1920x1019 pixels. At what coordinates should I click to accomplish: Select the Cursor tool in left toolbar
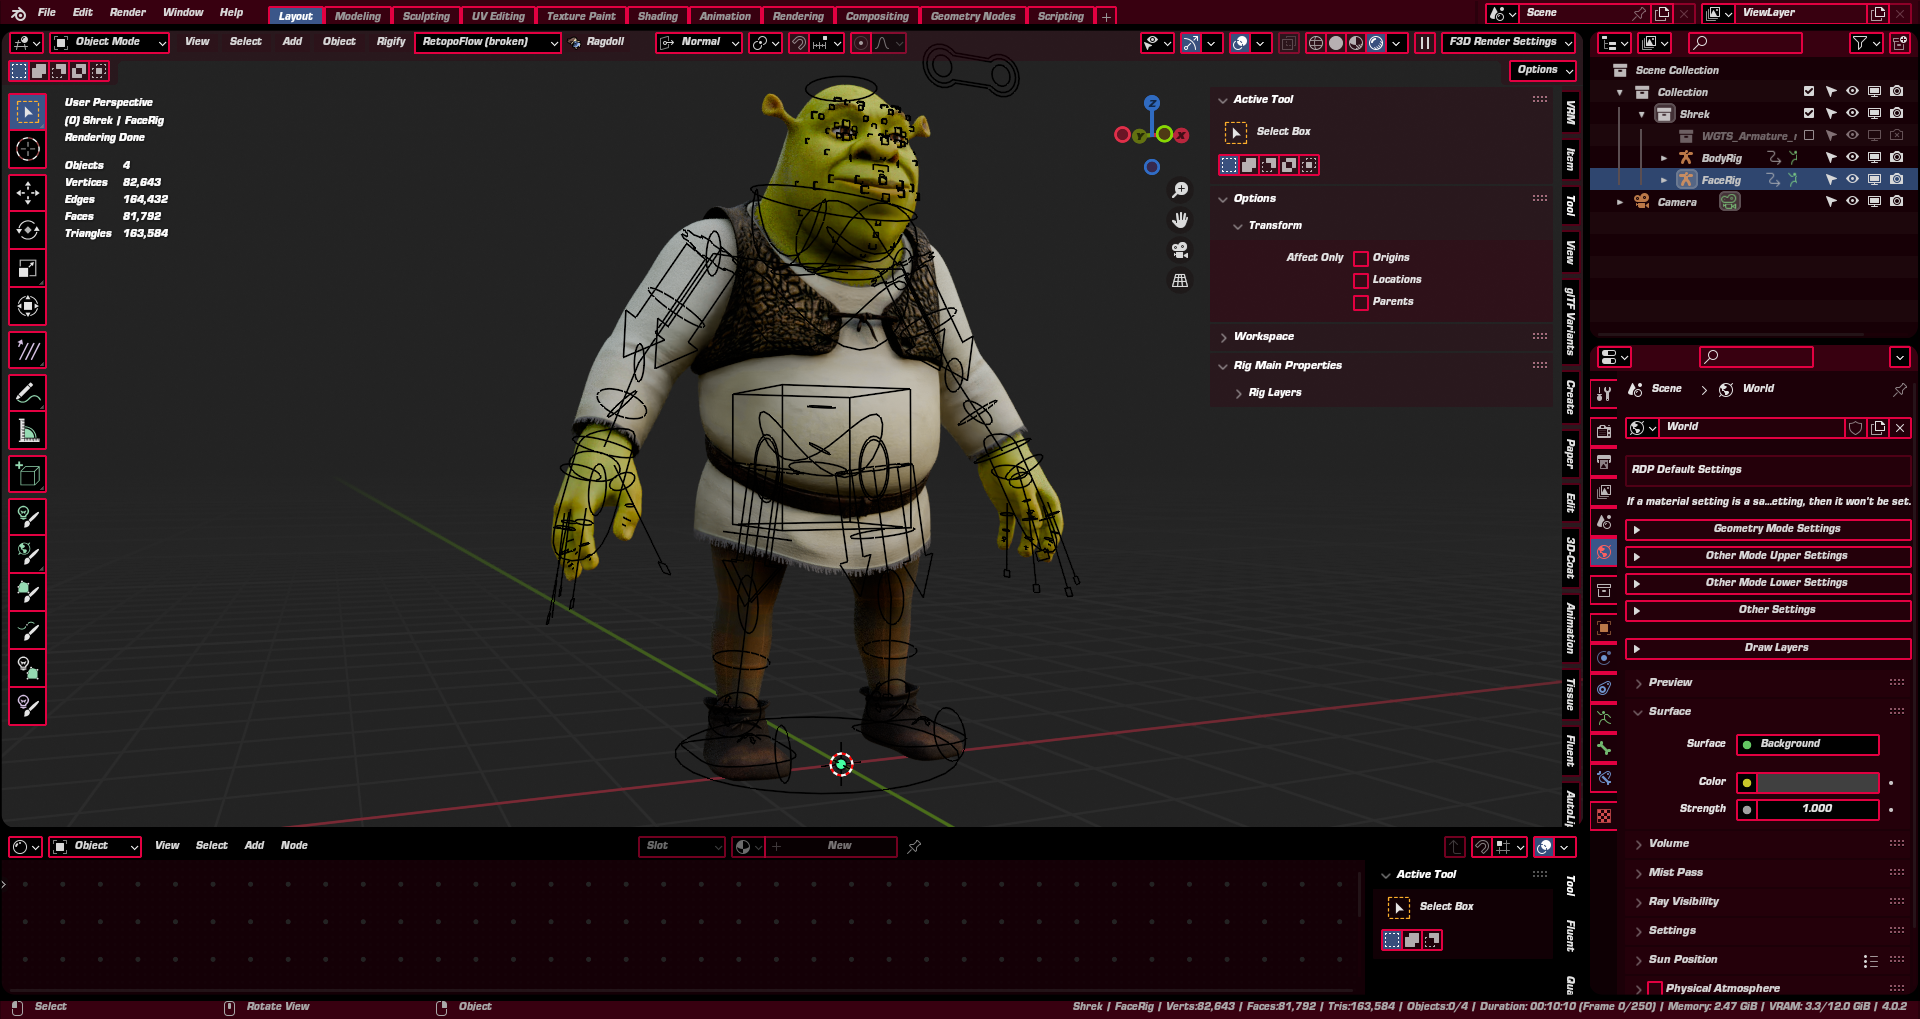pos(28,150)
